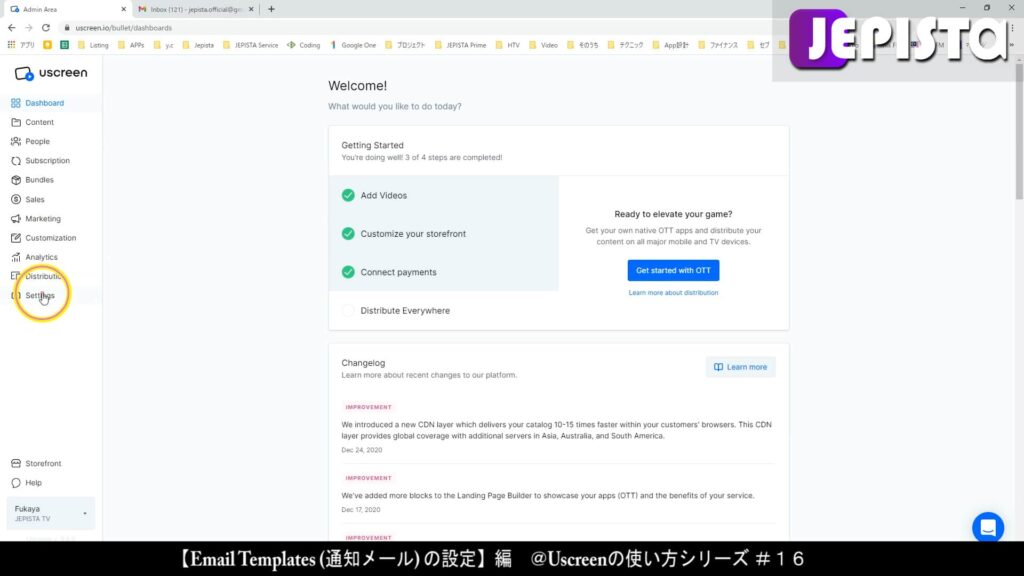Close the Admin Area tab
This screenshot has width=1024, height=576.
click(x=123, y=9)
